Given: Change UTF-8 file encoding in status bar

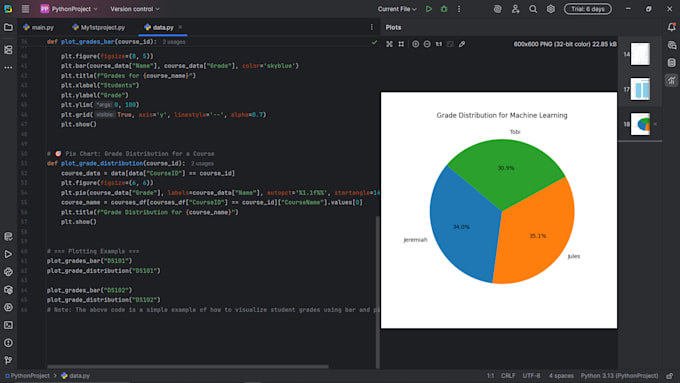Looking at the screenshot, I should 531,376.
